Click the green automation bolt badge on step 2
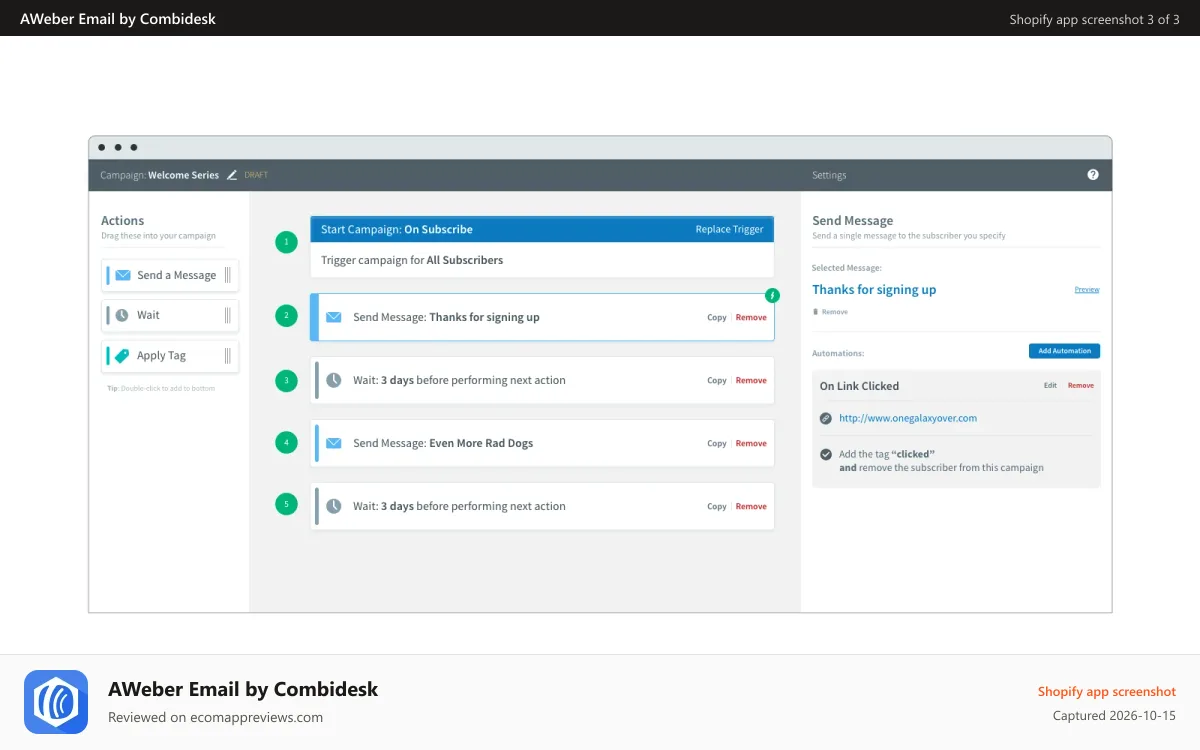The image size is (1200, 750). (x=772, y=295)
